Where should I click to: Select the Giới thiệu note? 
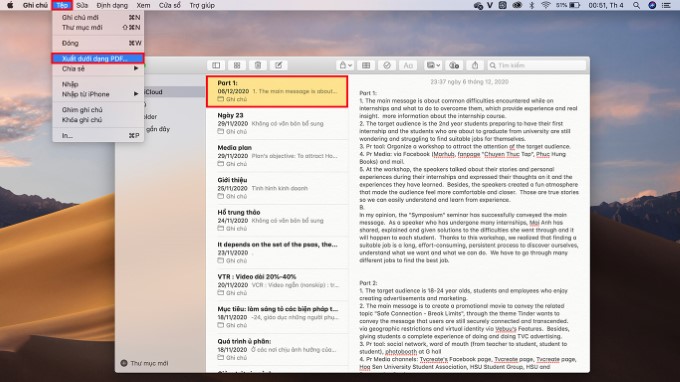(x=277, y=188)
